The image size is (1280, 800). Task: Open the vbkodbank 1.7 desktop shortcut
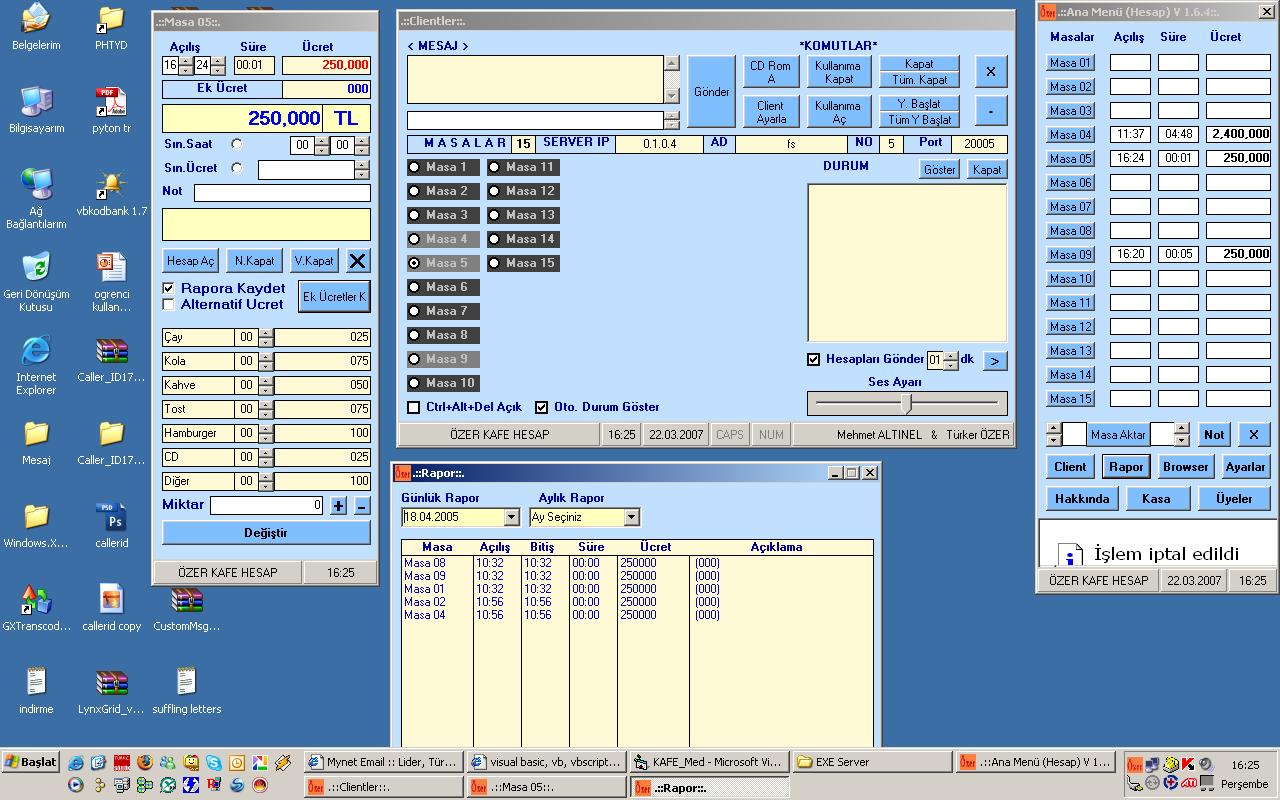[x=111, y=186]
